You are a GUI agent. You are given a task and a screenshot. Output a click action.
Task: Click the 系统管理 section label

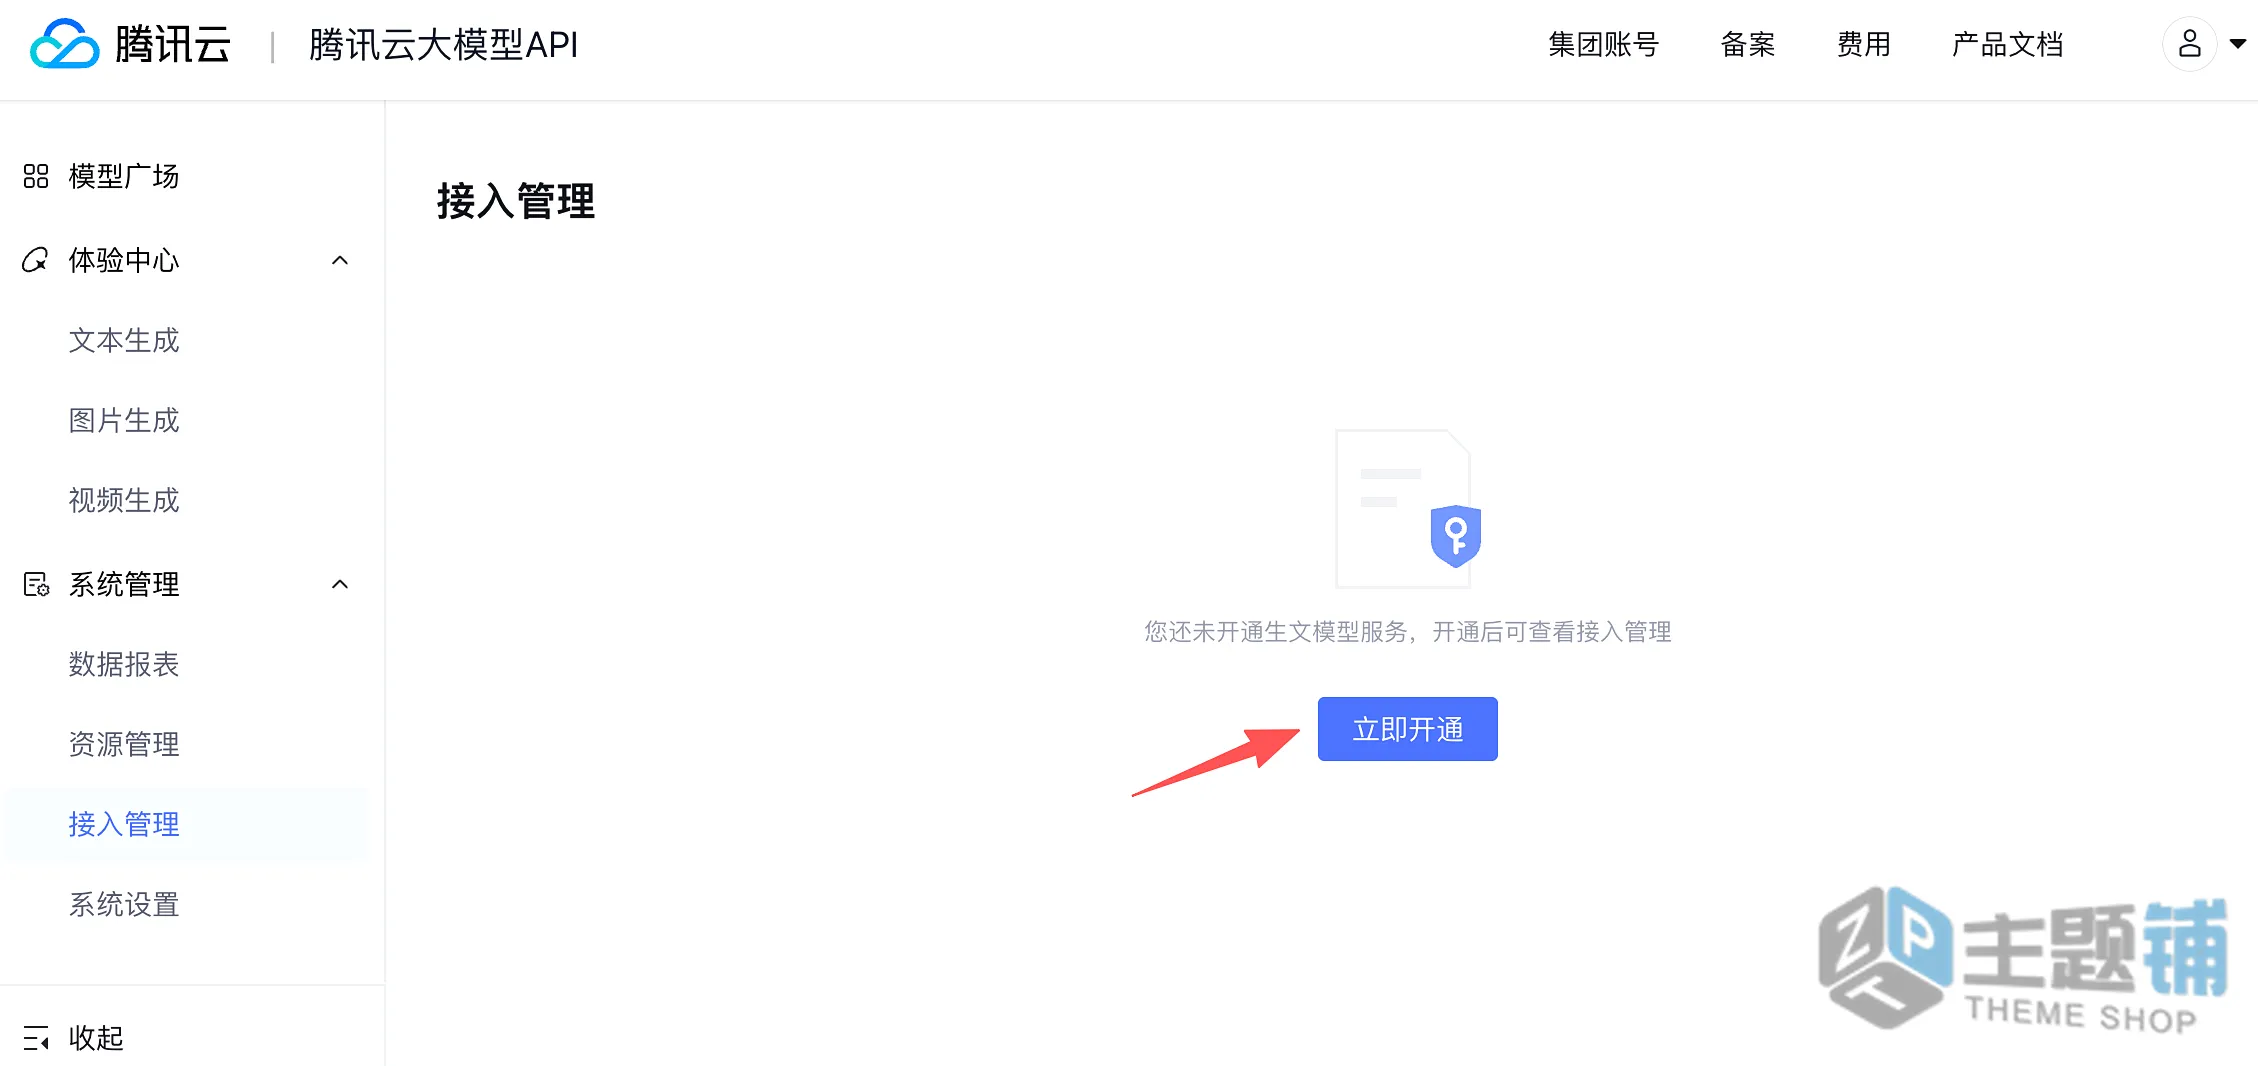124,584
